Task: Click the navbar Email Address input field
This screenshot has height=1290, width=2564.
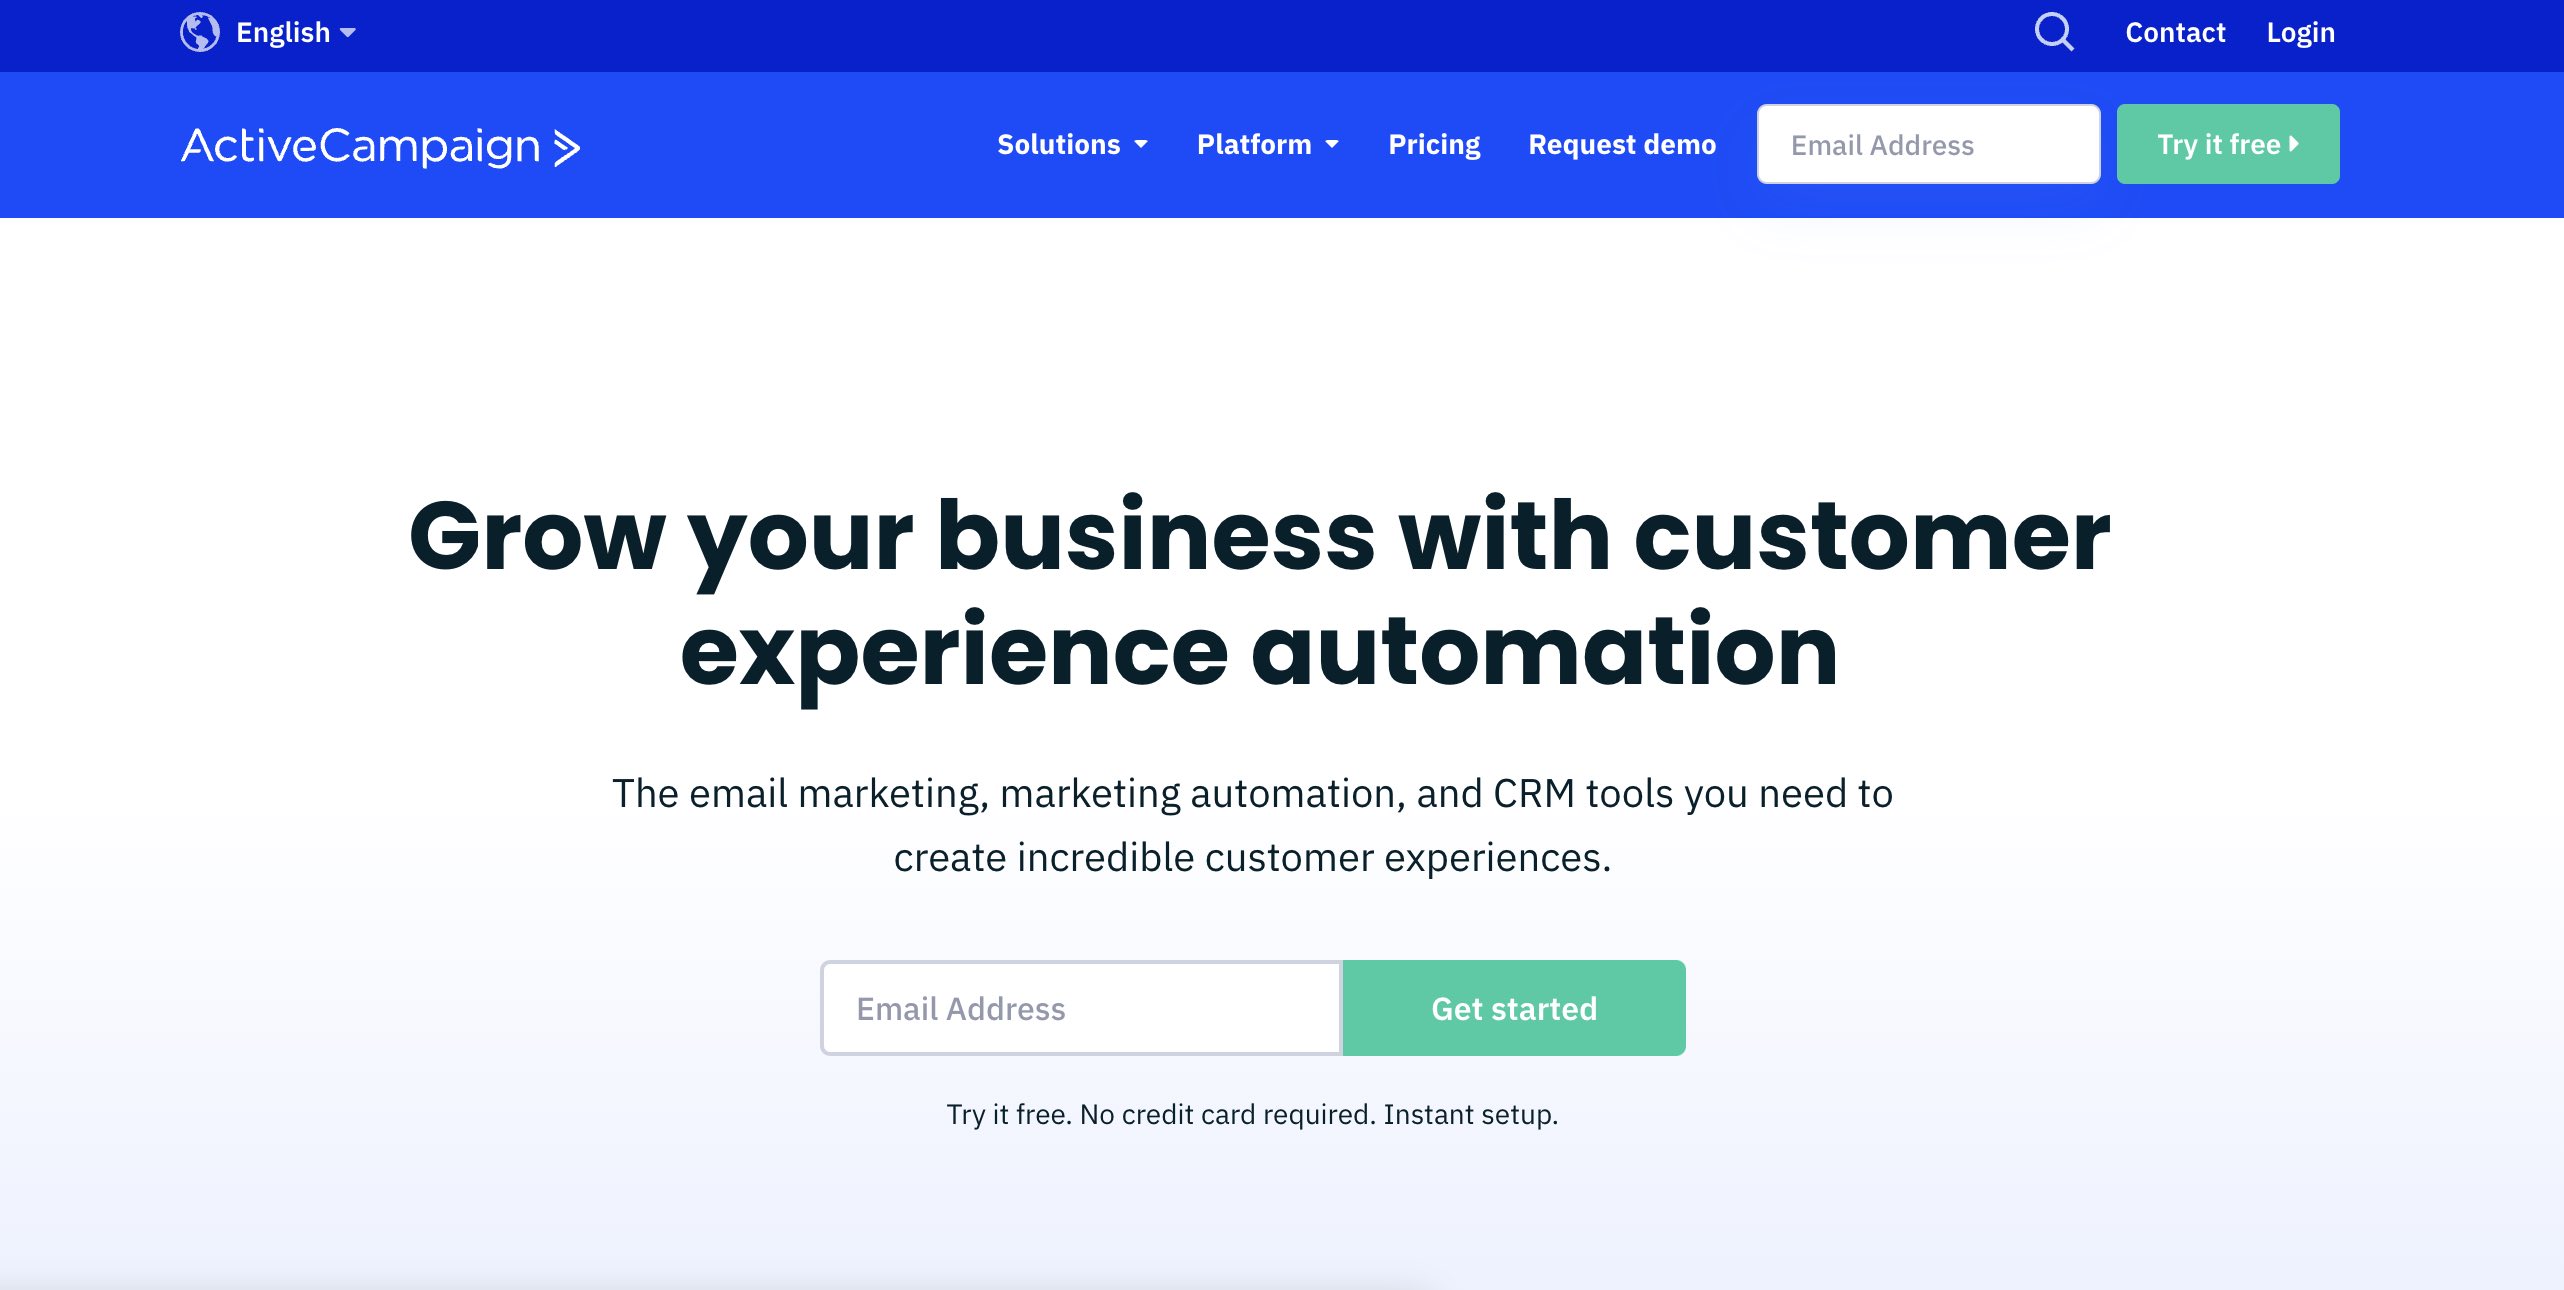Action: [1929, 145]
